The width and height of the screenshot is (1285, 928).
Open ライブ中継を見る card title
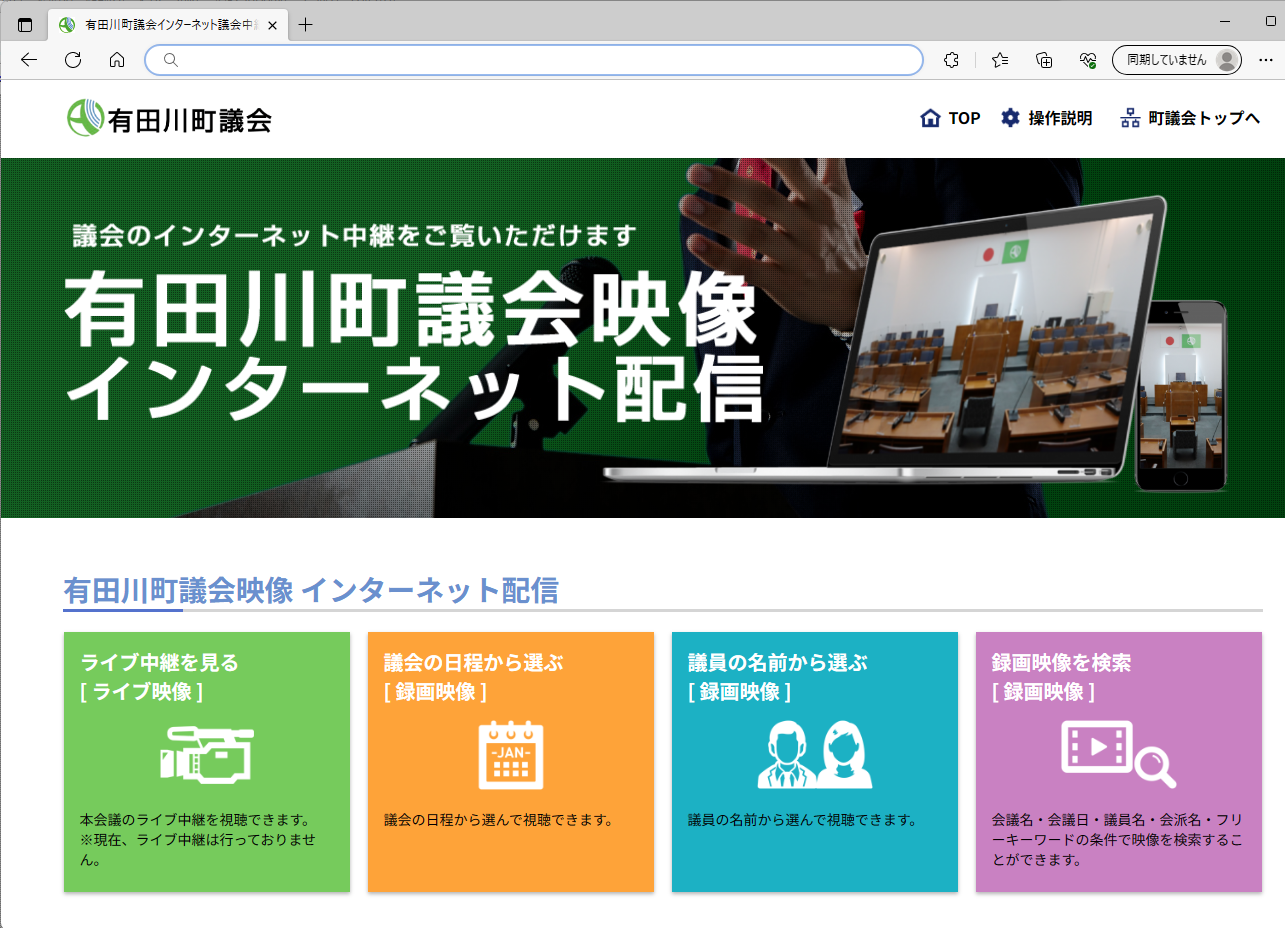pos(160,662)
